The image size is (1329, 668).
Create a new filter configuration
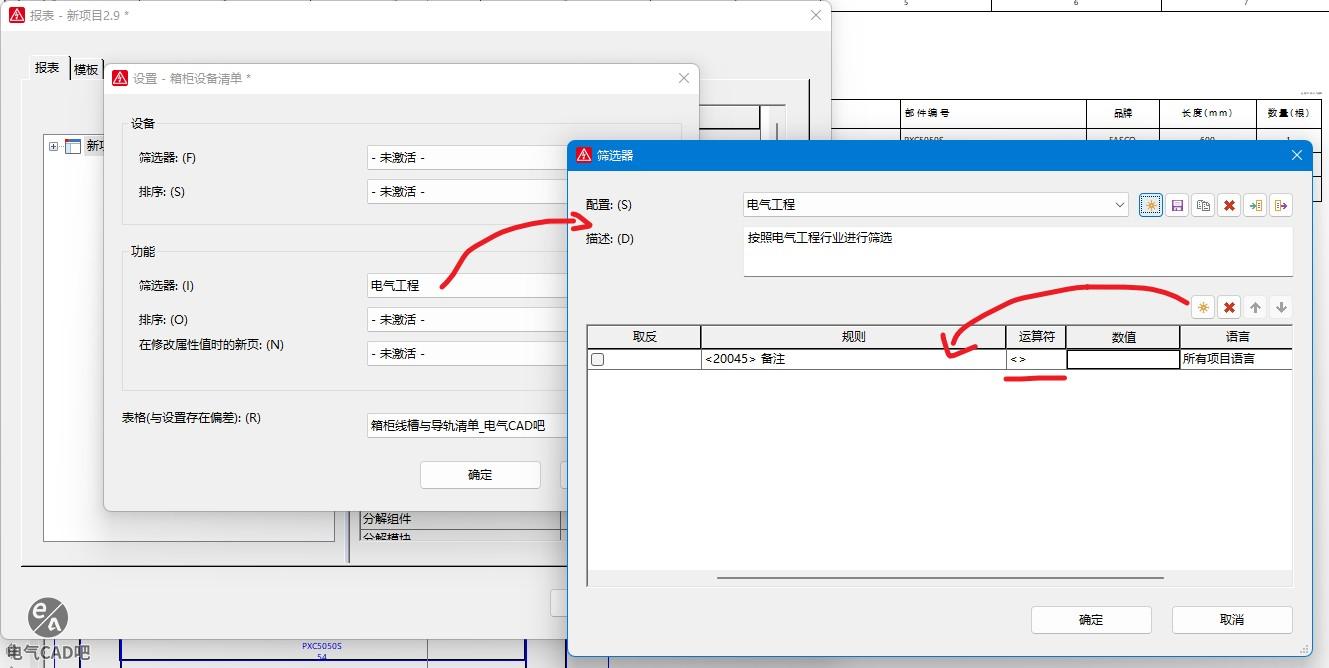pyautogui.click(x=1151, y=205)
